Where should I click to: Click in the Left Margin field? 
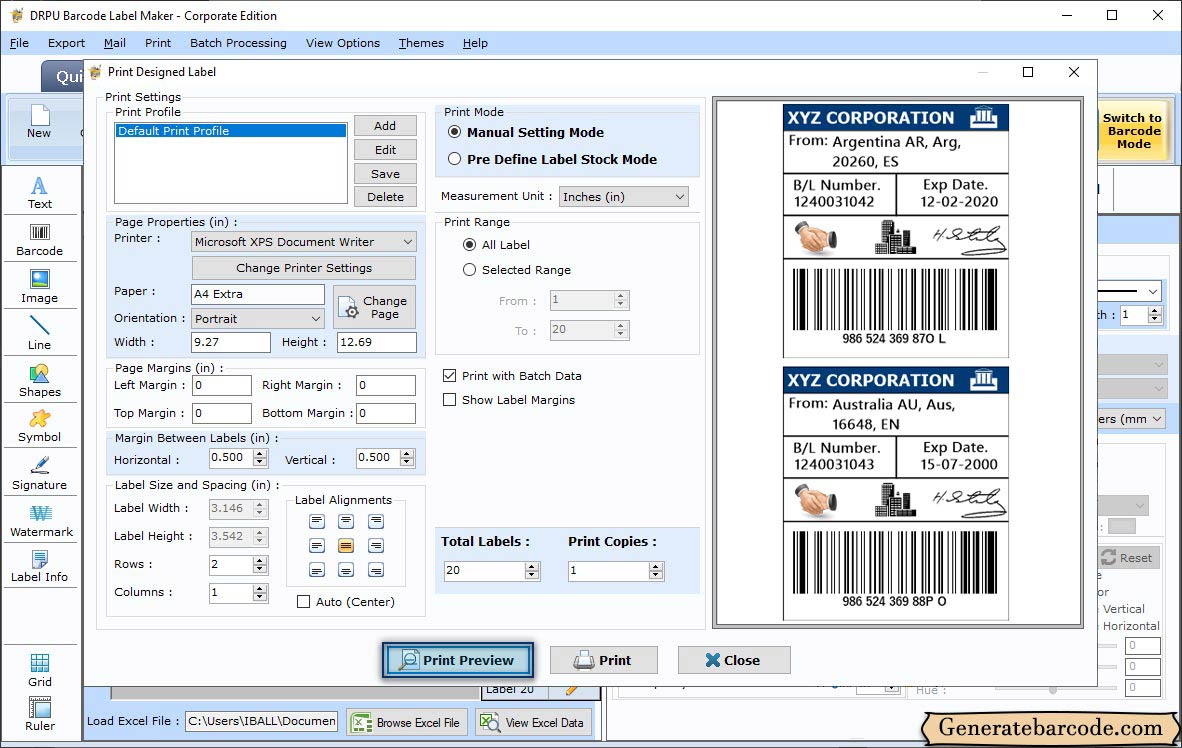click(x=222, y=385)
